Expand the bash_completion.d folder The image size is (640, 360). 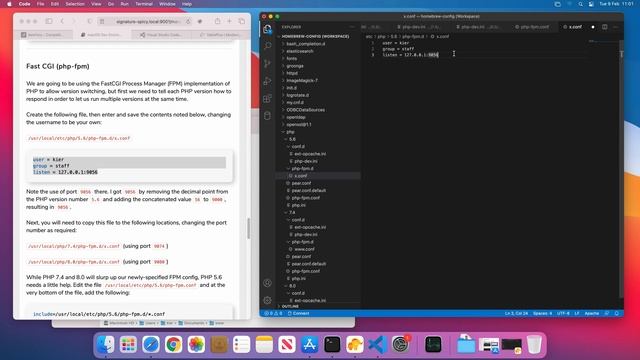click(x=306, y=44)
